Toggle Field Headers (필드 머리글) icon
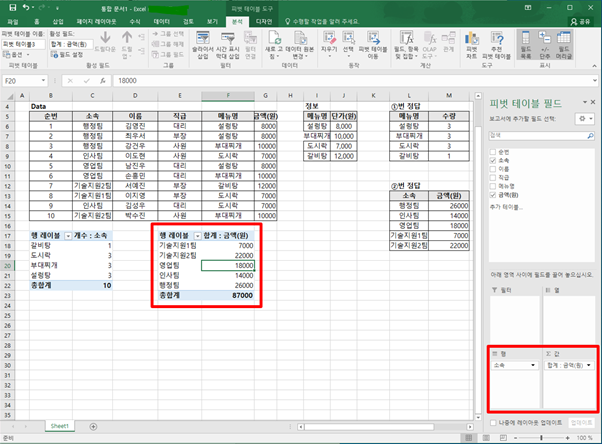The image size is (602, 444). 564,45
